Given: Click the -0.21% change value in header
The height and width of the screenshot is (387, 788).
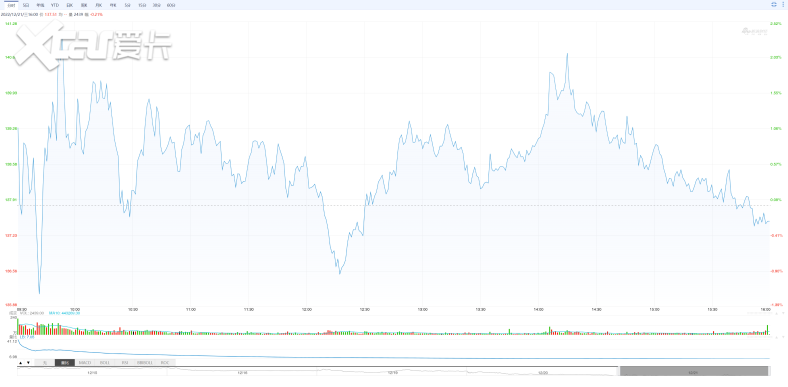Looking at the screenshot, I should 97,15.
